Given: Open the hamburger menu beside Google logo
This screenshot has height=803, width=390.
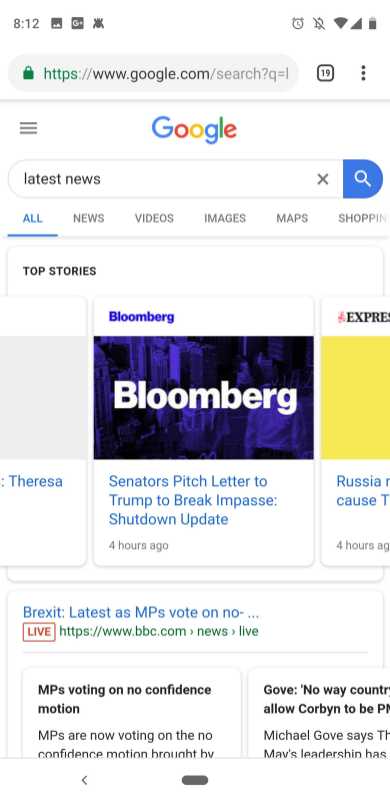Looking at the screenshot, I should point(29,128).
